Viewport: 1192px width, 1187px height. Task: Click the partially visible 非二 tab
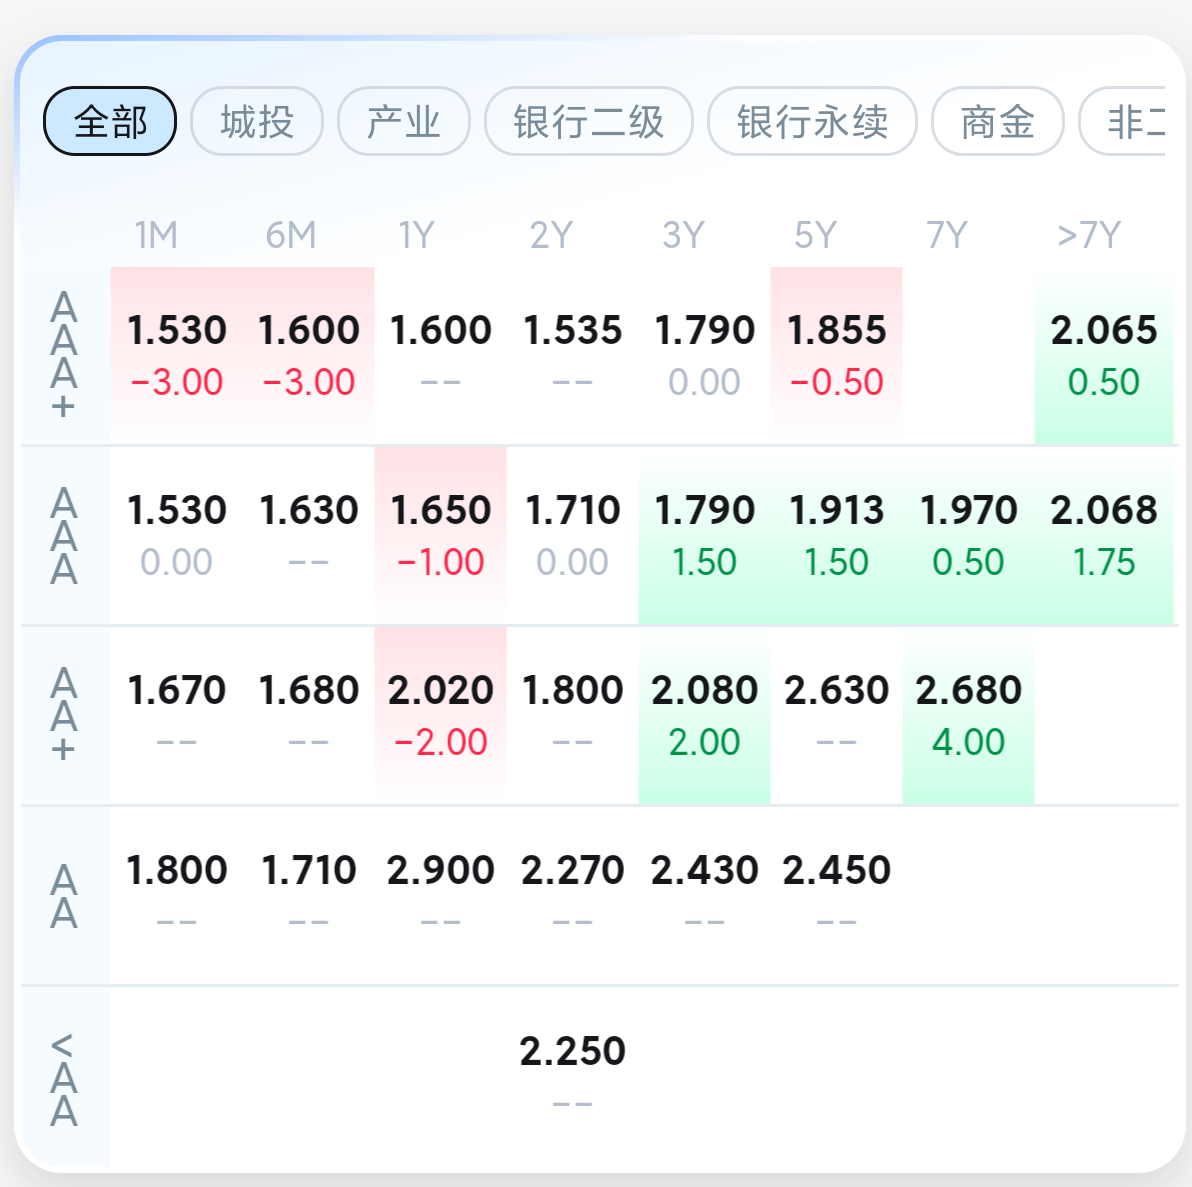click(1123, 121)
